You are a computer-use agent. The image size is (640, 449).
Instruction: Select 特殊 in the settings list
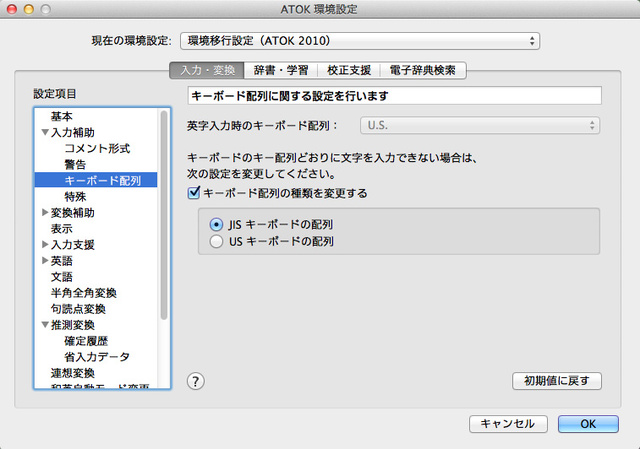75,197
